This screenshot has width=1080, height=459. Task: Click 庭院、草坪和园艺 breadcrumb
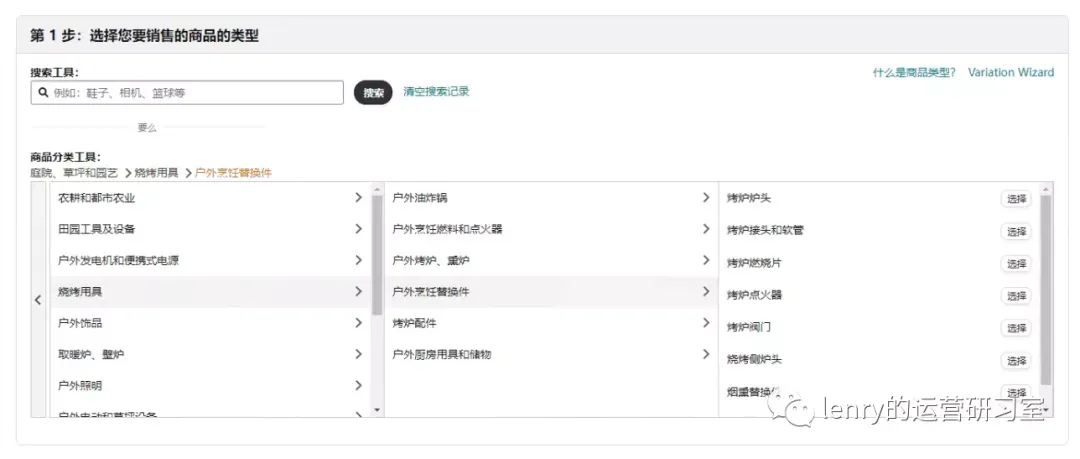click(x=74, y=173)
